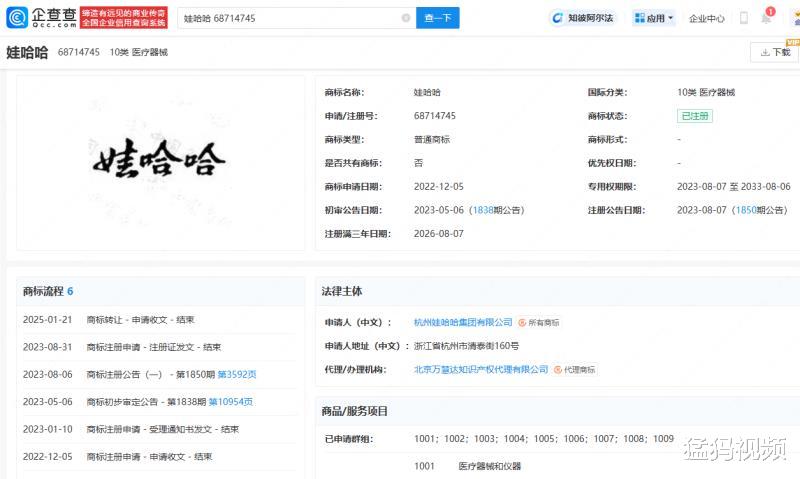Open the mobile phone icon
This screenshot has height=479, width=800.
pos(744,18)
